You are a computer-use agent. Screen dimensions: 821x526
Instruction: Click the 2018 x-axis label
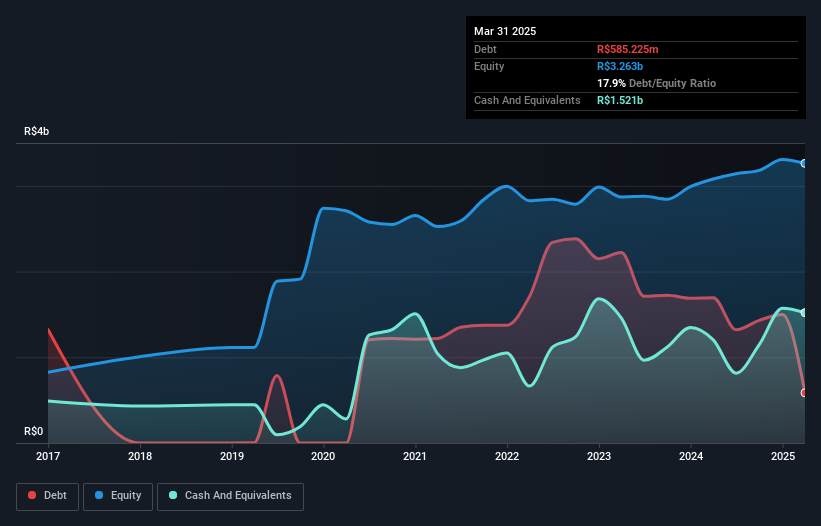140,456
